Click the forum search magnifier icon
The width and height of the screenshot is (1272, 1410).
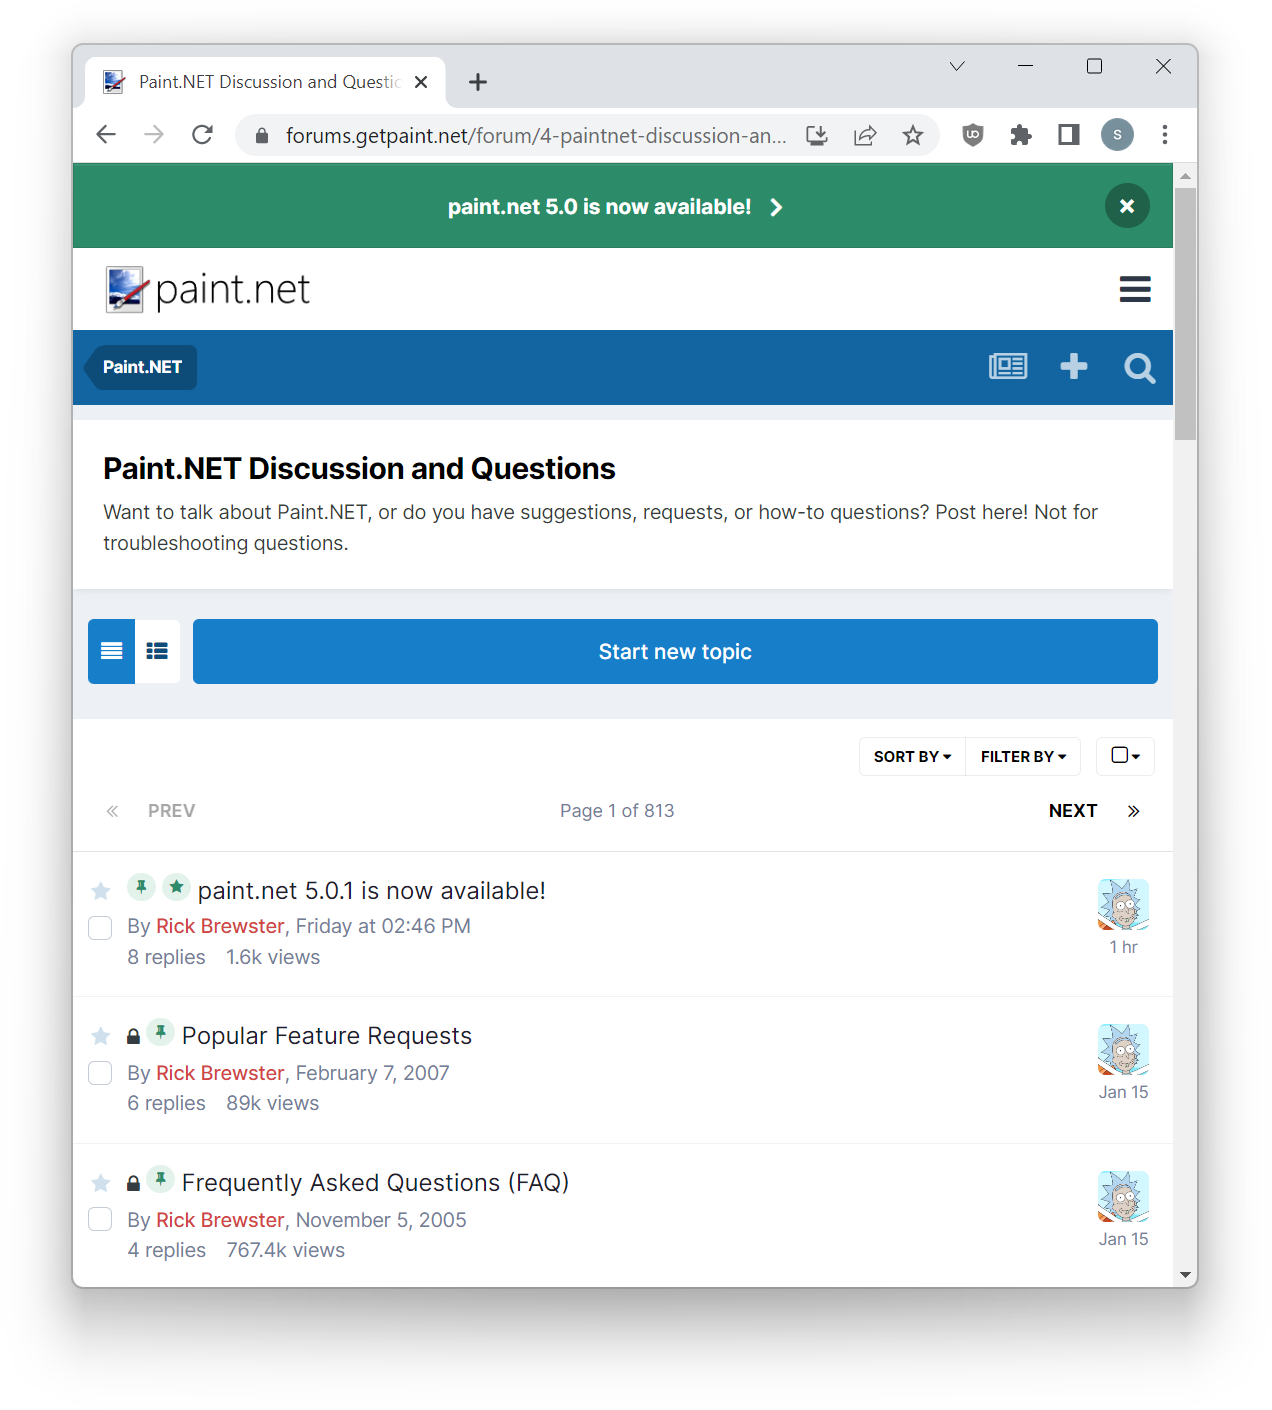(1139, 367)
